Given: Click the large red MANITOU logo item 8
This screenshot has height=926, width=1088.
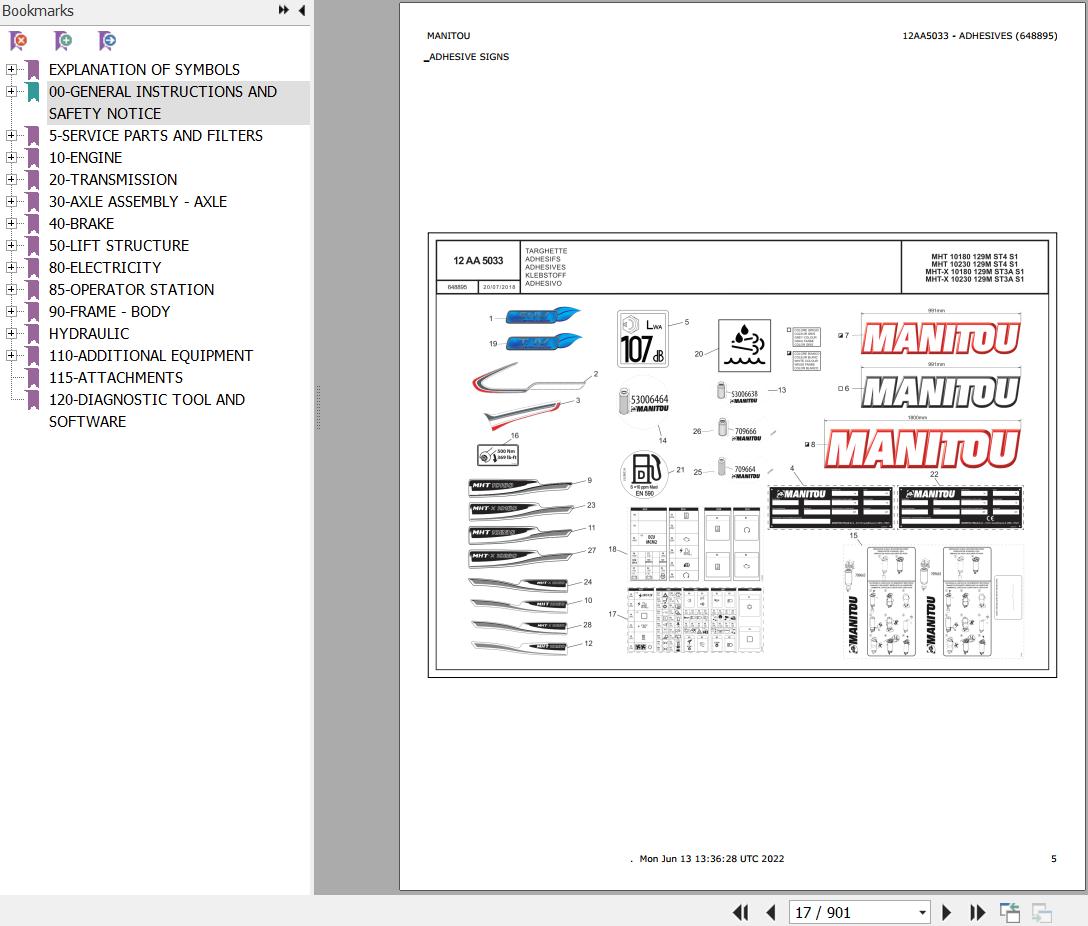Looking at the screenshot, I should pos(922,448).
